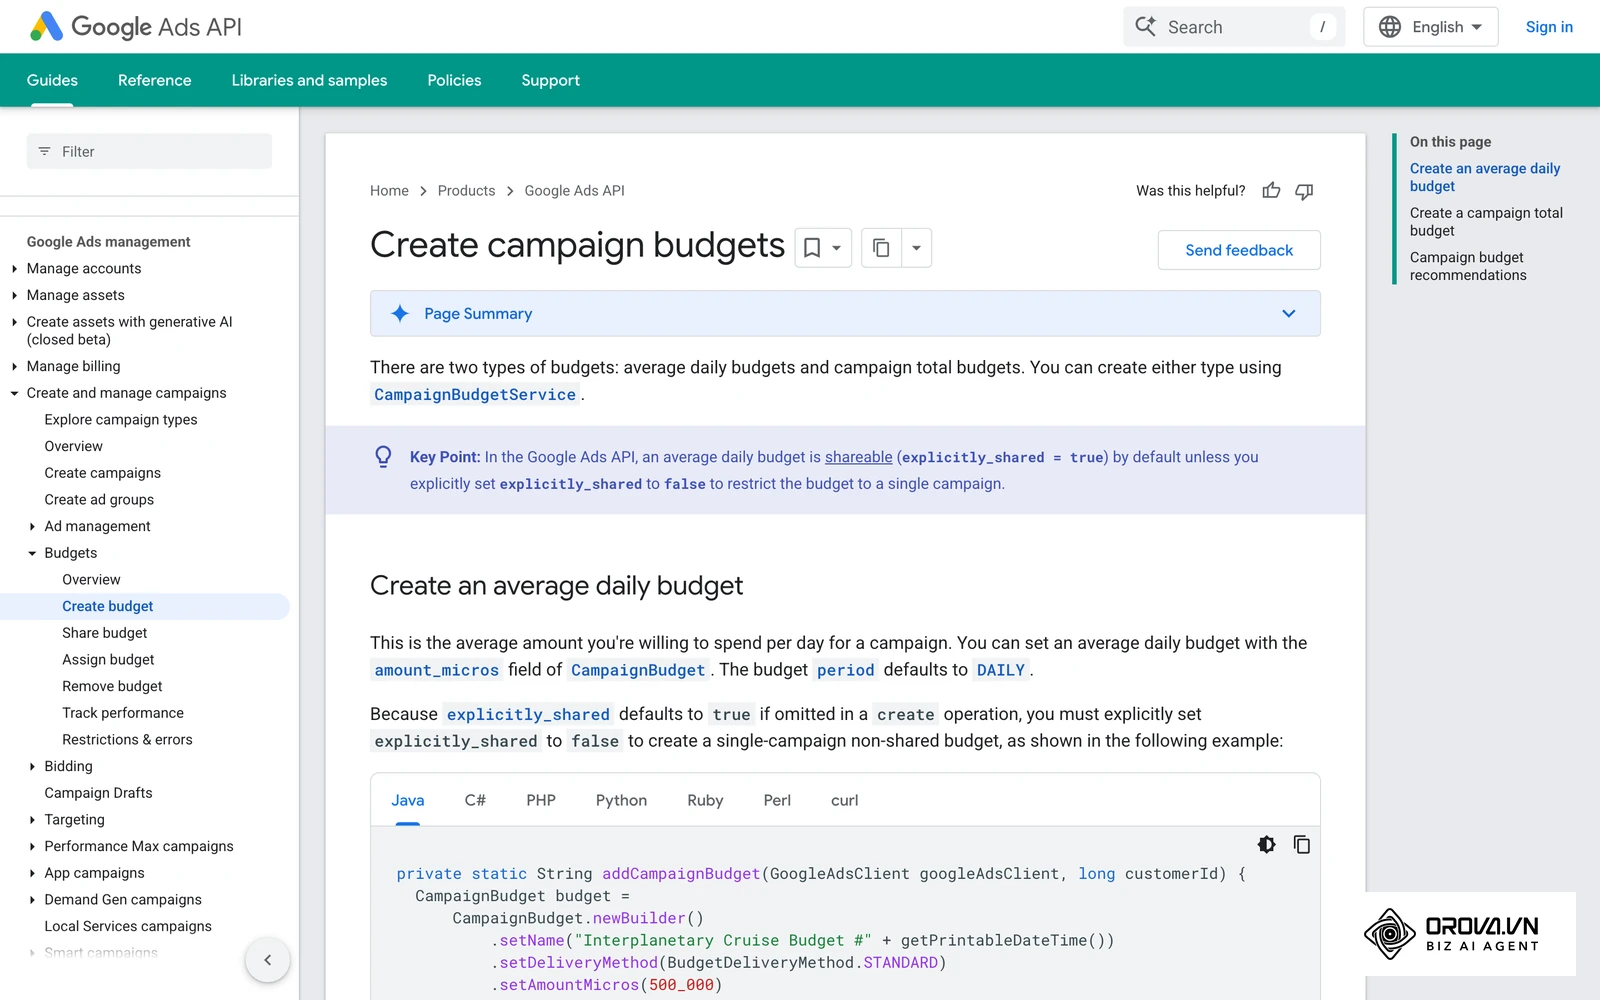Open the amount_micros field link

click(436, 671)
